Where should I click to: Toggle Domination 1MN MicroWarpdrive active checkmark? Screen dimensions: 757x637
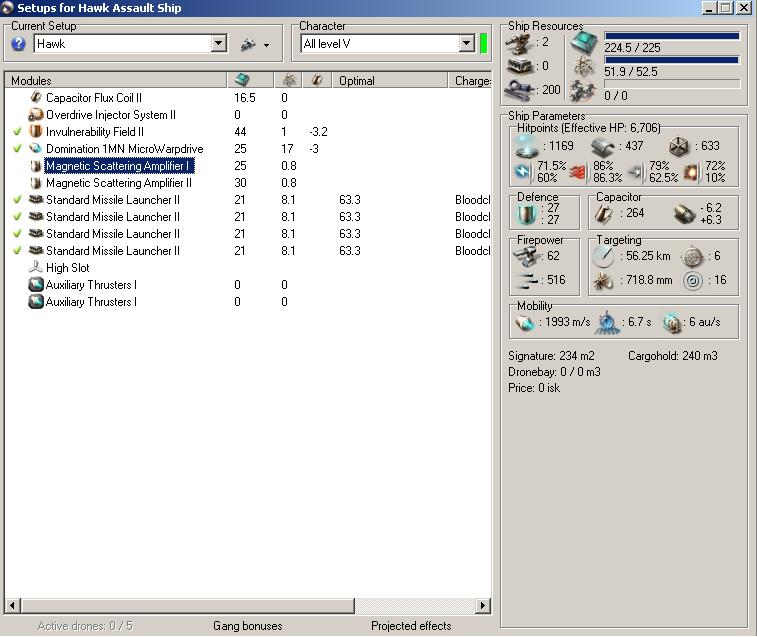(17, 148)
